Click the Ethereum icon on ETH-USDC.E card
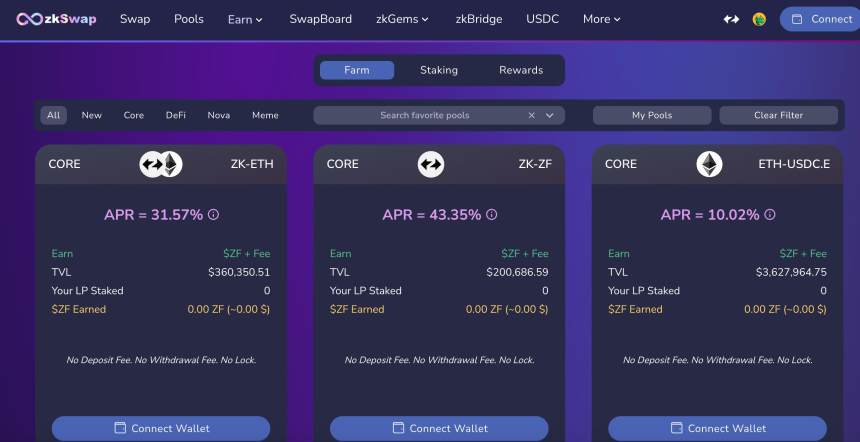Viewport: 860px width, 442px height. coord(709,164)
